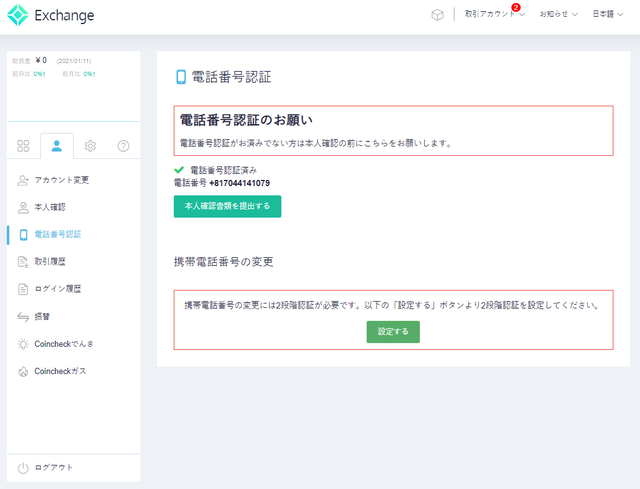Expand the お知らせ menu
The height and width of the screenshot is (489, 640).
[558, 14]
